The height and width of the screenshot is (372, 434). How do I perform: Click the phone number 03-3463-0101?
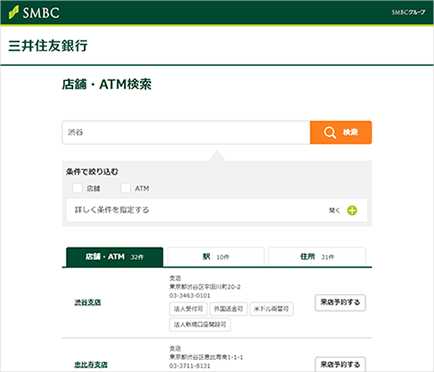click(190, 296)
